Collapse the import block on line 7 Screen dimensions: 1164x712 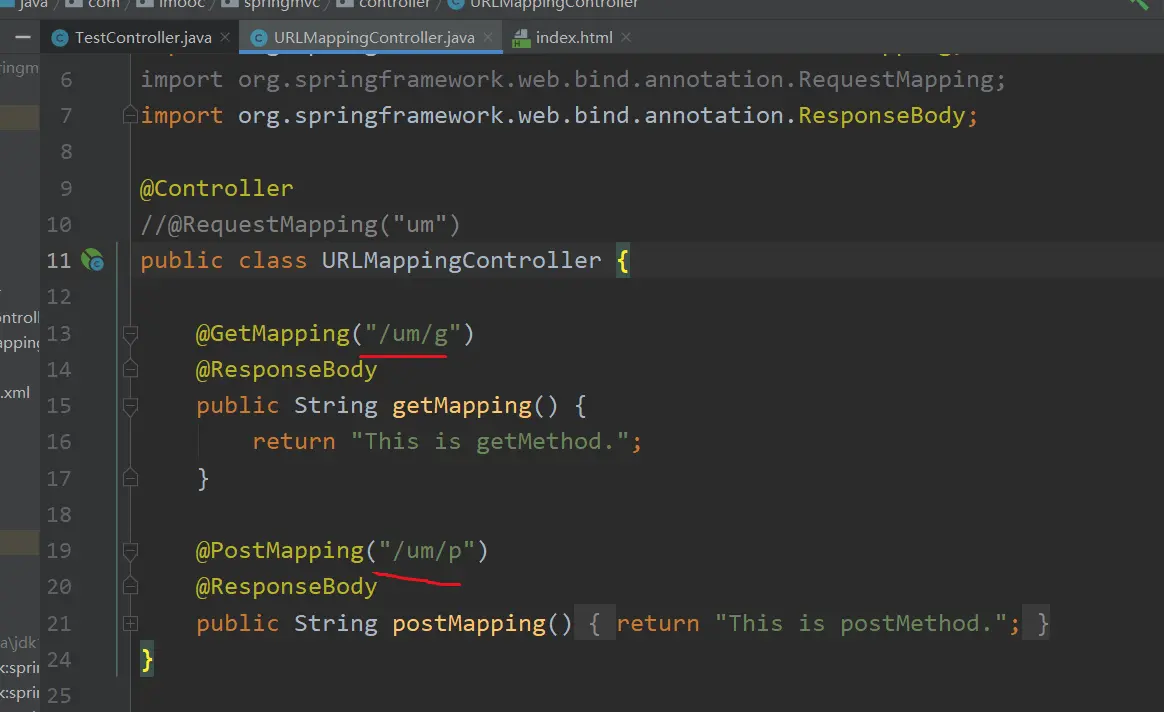coord(130,116)
